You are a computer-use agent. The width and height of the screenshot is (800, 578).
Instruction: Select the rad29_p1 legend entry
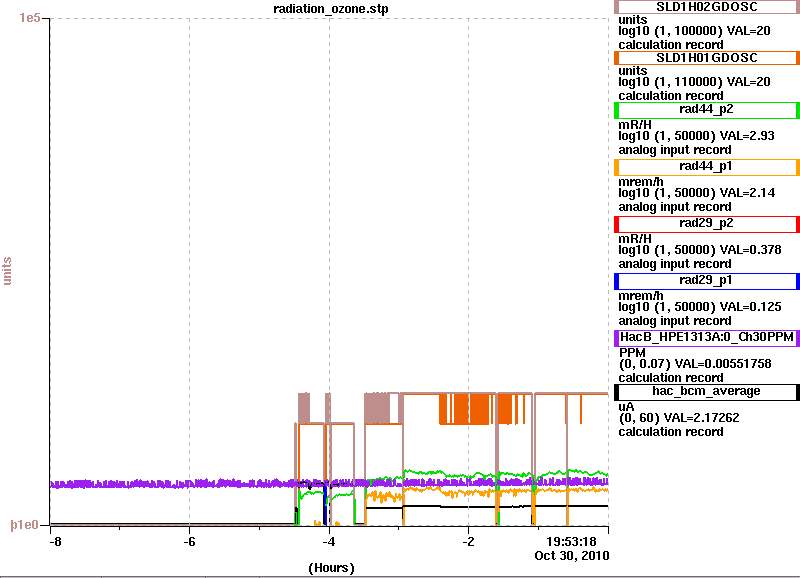pos(707,281)
